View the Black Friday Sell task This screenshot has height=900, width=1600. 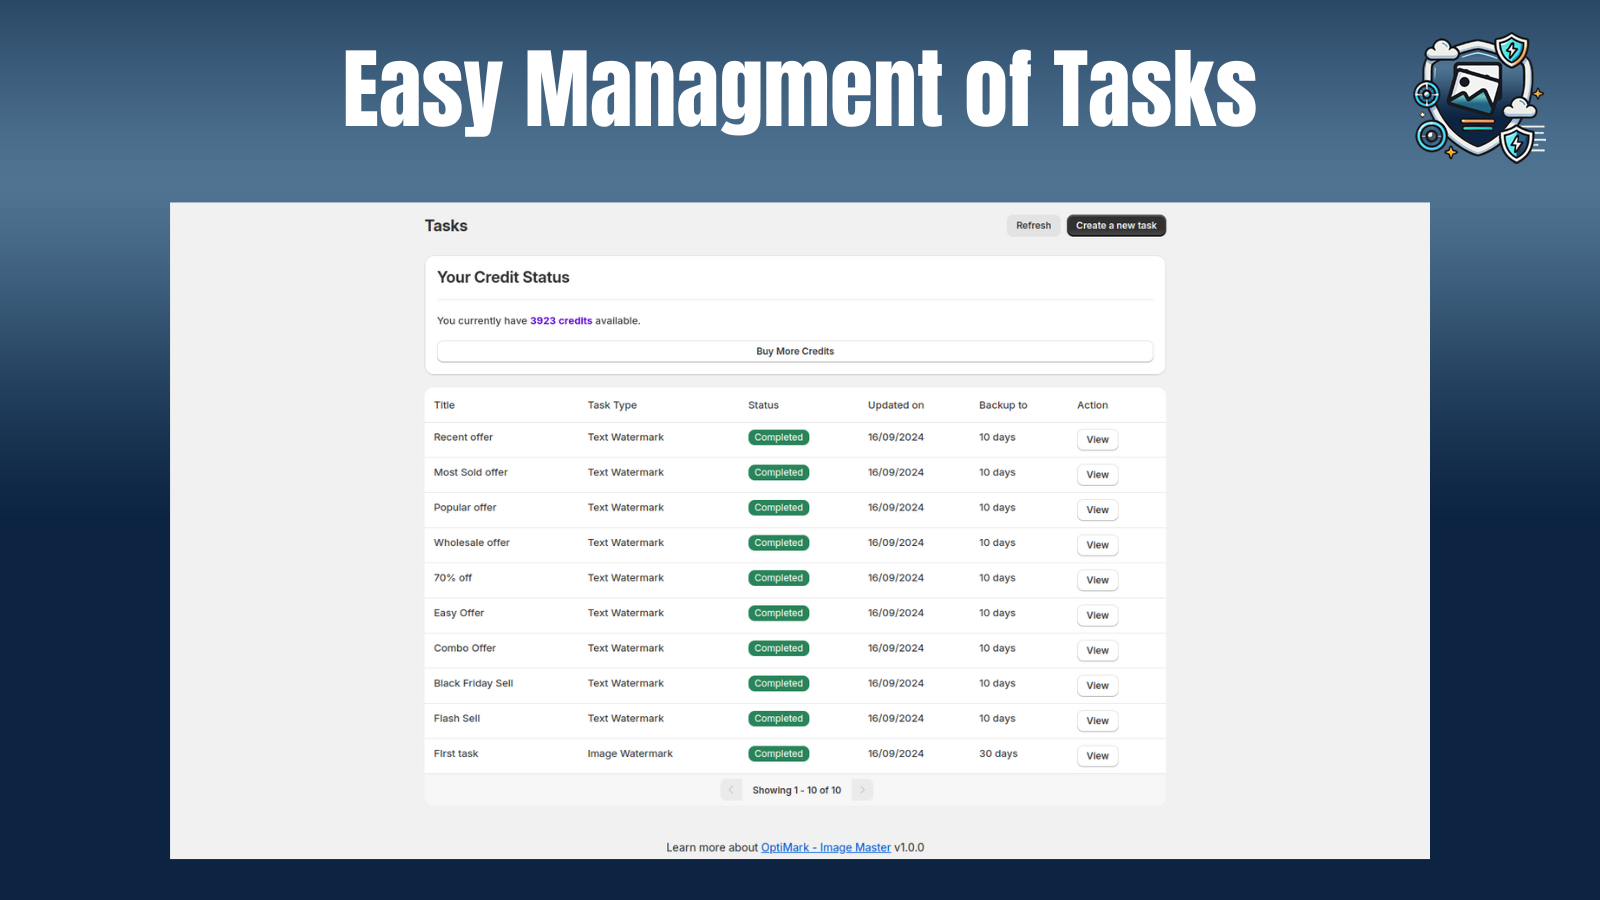[x=1097, y=685]
